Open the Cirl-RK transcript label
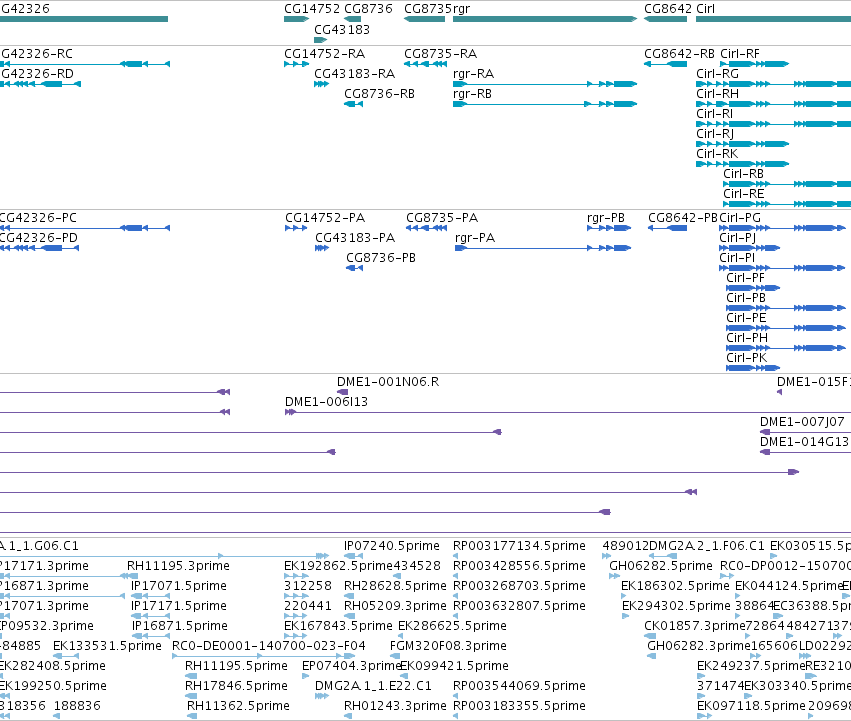This screenshot has width=851, height=721. pyautogui.click(x=717, y=154)
